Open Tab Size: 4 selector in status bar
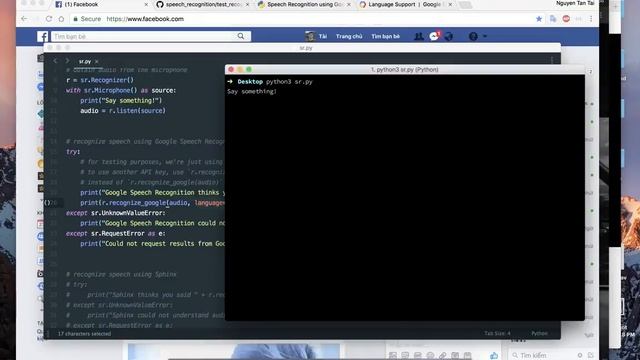The height and width of the screenshot is (360, 640). pos(497,333)
